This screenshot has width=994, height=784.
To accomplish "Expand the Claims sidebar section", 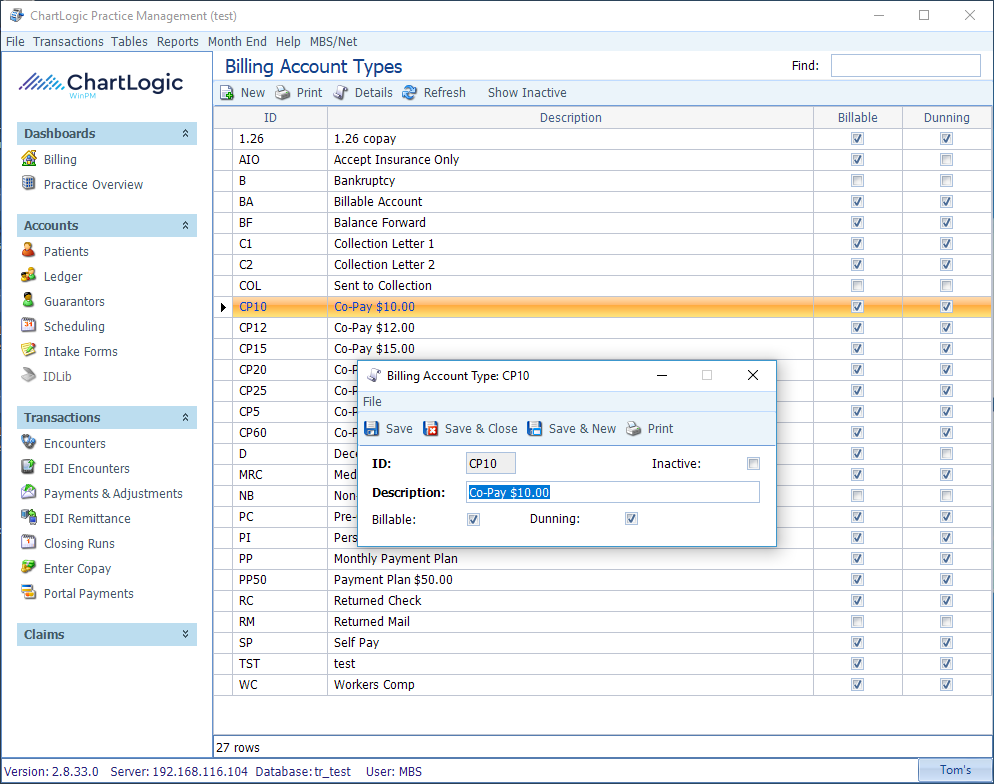I will click(185, 634).
